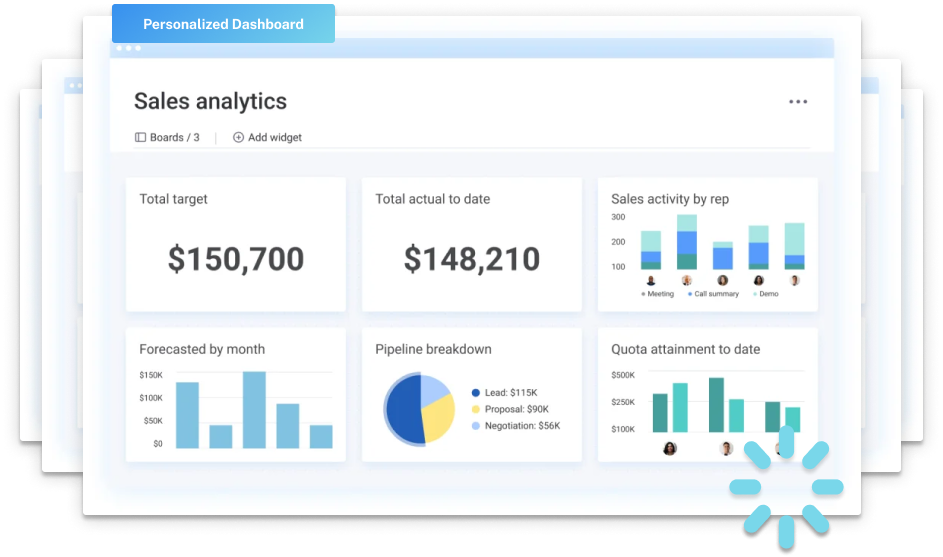Expand the Boards / 3 selector

coord(174,138)
